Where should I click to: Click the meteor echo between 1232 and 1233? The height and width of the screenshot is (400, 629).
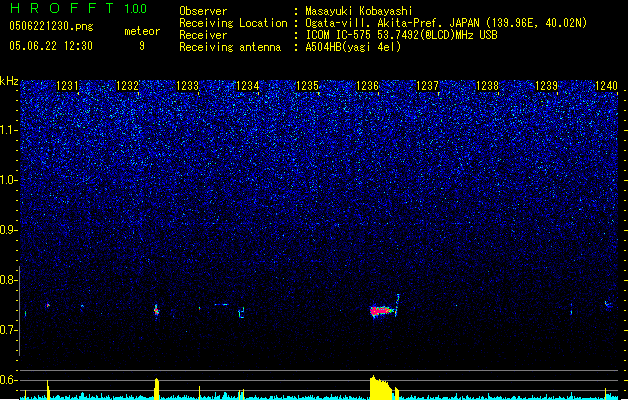pos(156,311)
